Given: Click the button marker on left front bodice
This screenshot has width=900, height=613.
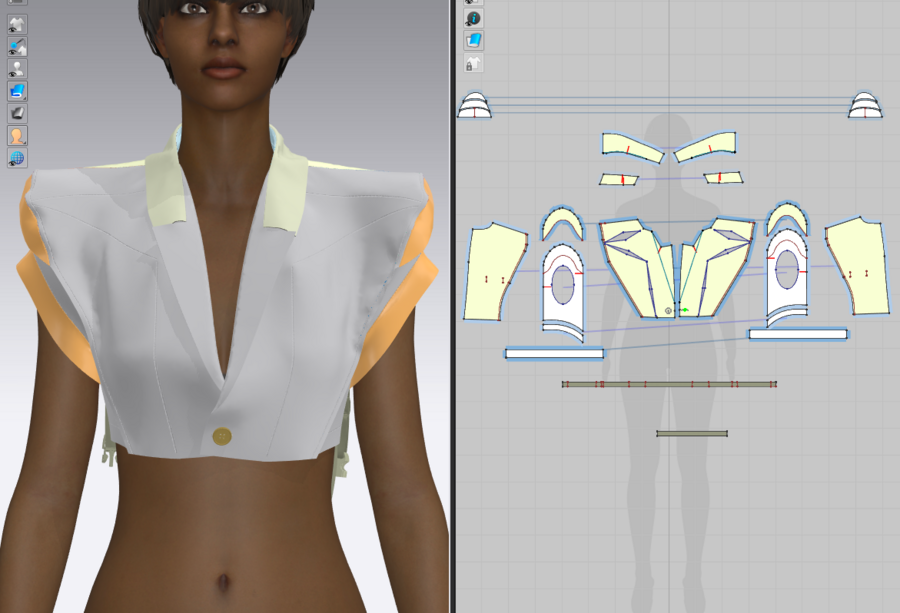Looking at the screenshot, I should (668, 311).
